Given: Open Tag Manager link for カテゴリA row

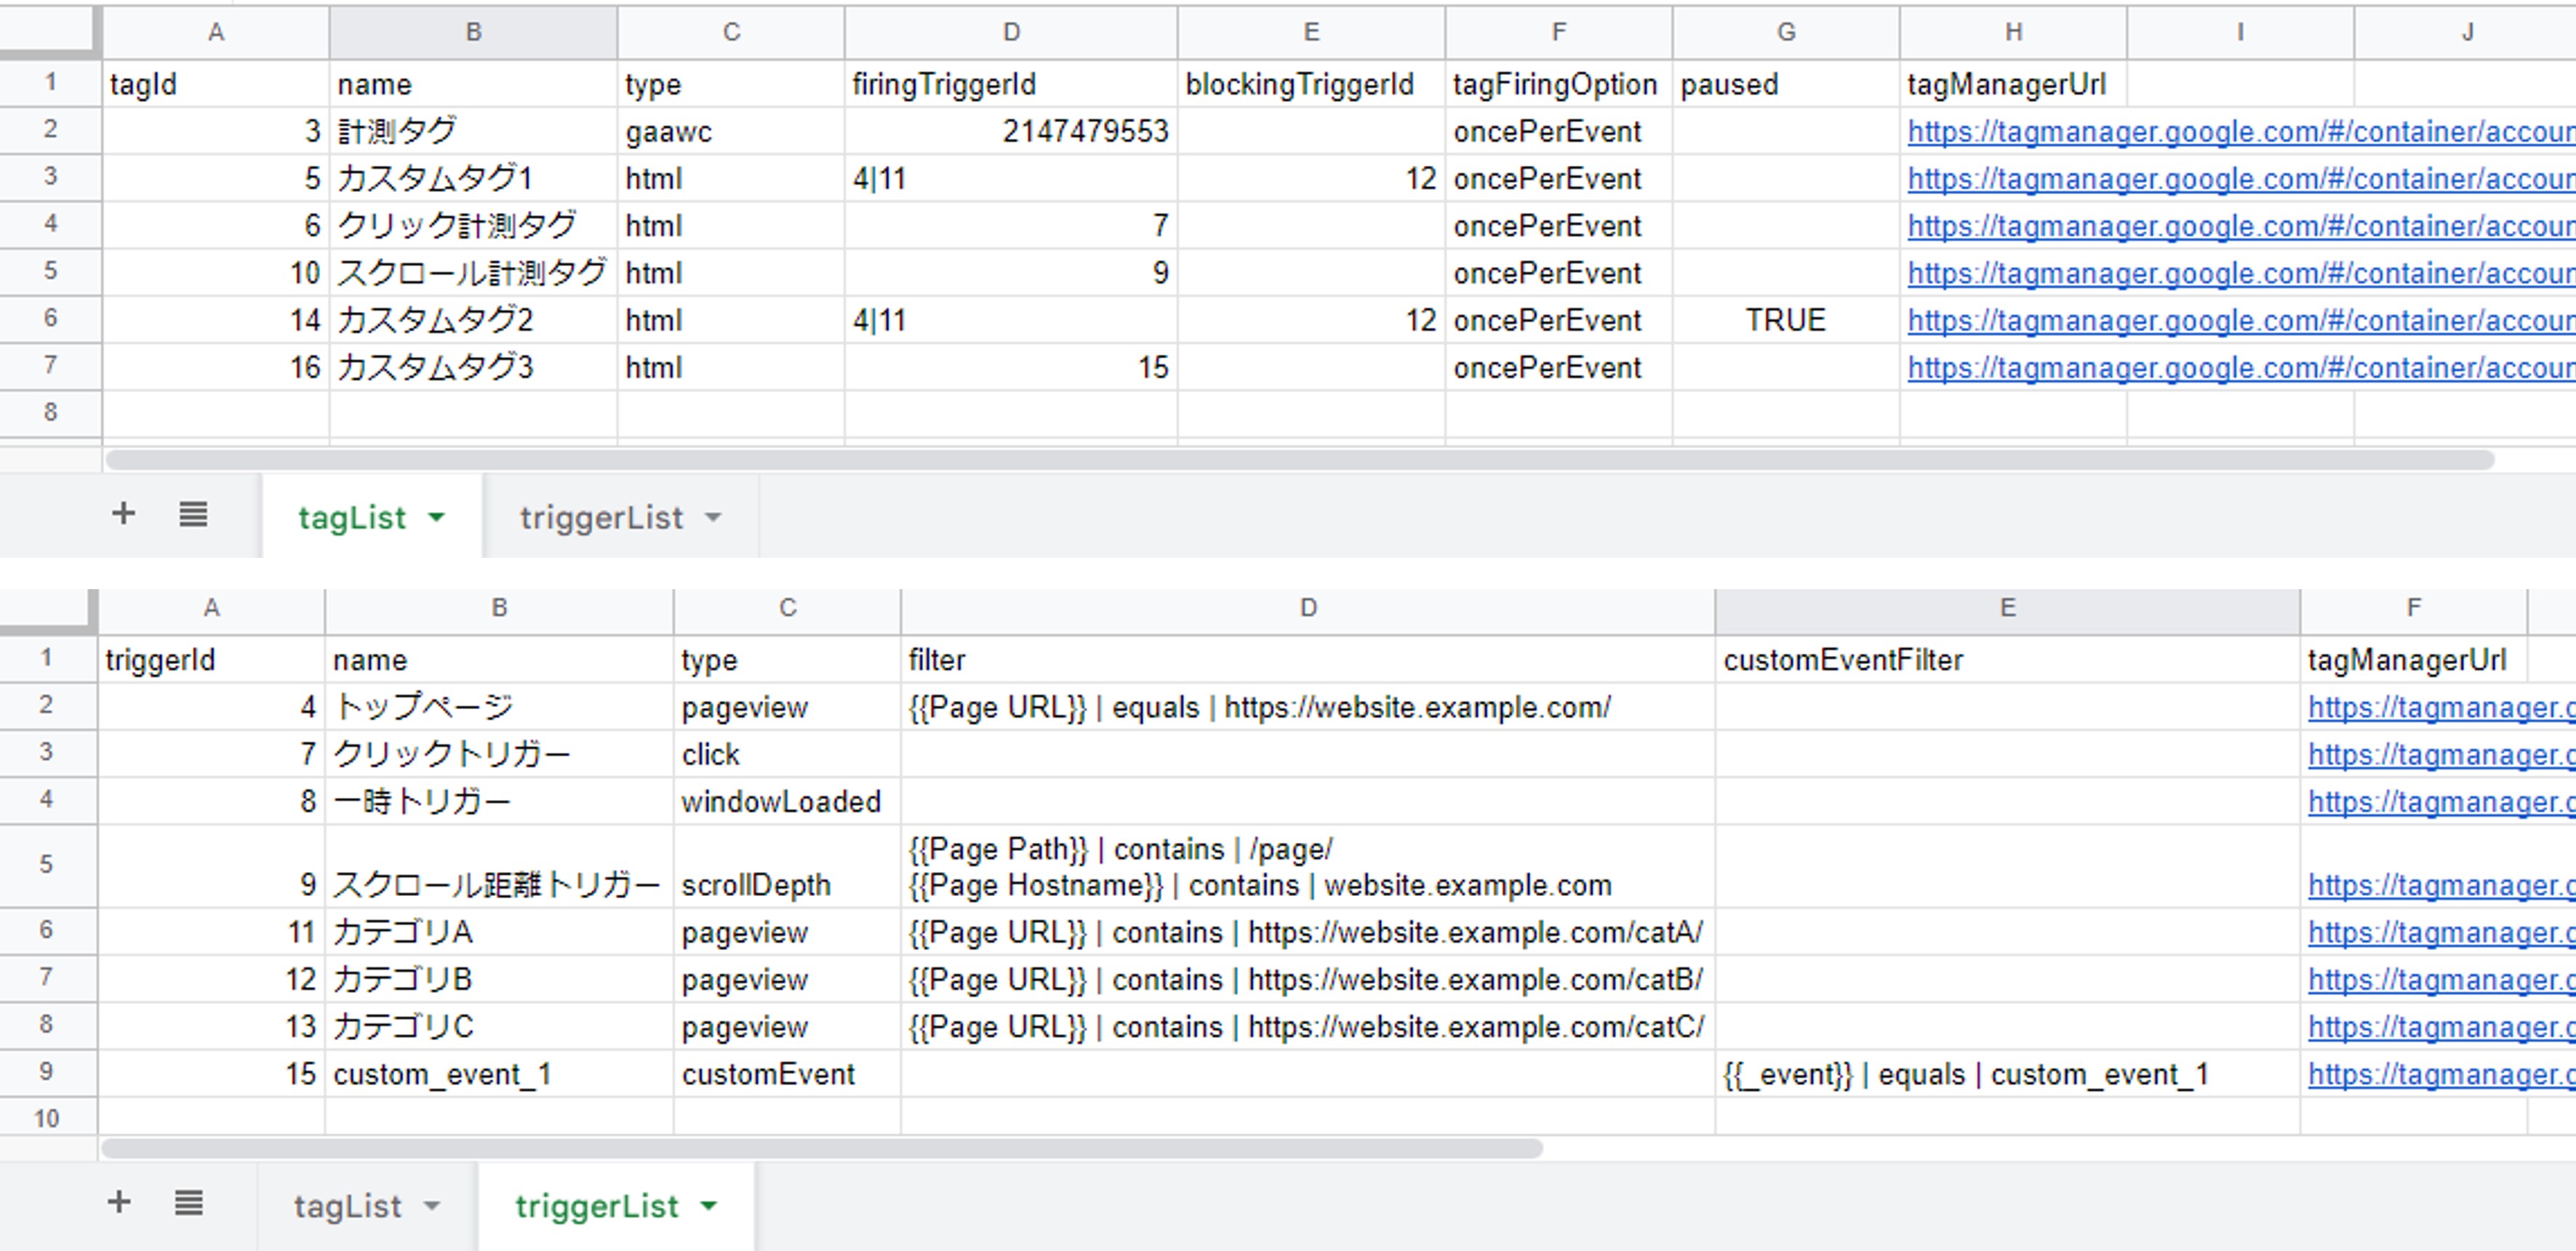Looking at the screenshot, I should coord(2441,932).
